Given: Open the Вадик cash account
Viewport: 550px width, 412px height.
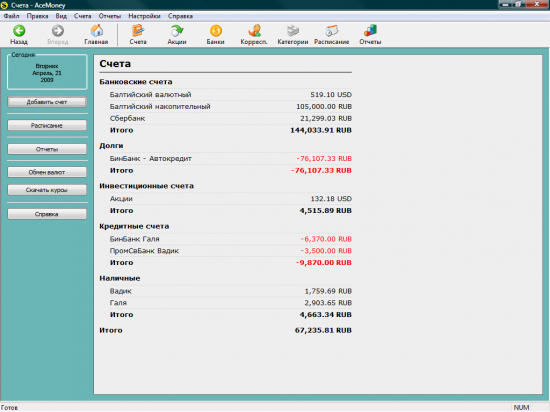Looking at the screenshot, I should point(120,291).
